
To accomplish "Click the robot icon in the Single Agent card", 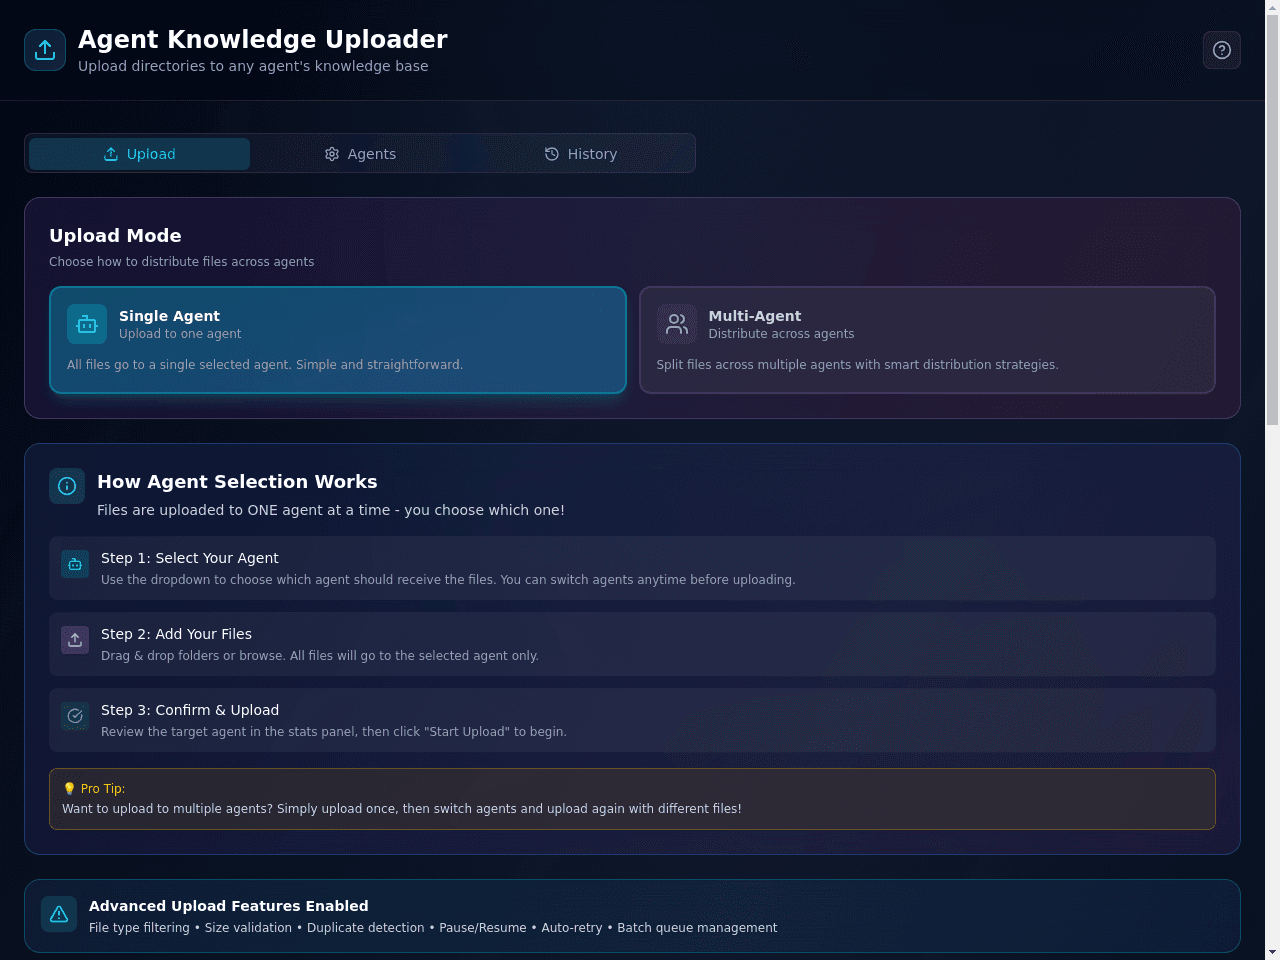I will pos(87,324).
